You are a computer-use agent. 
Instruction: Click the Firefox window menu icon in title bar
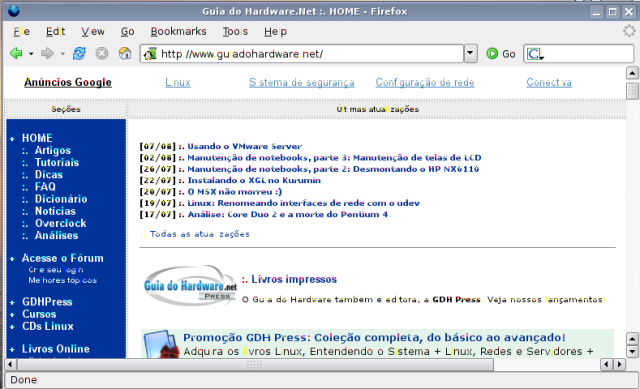pos(13,11)
